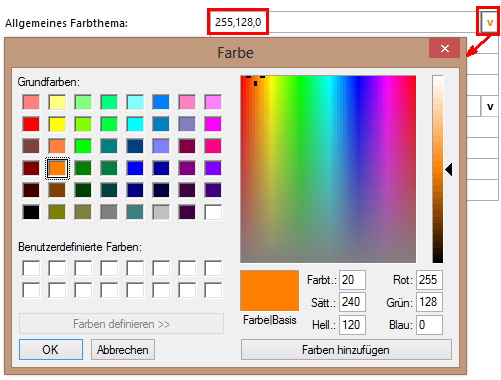
Task: Focus the Blau value input field
Action: [429, 325]
